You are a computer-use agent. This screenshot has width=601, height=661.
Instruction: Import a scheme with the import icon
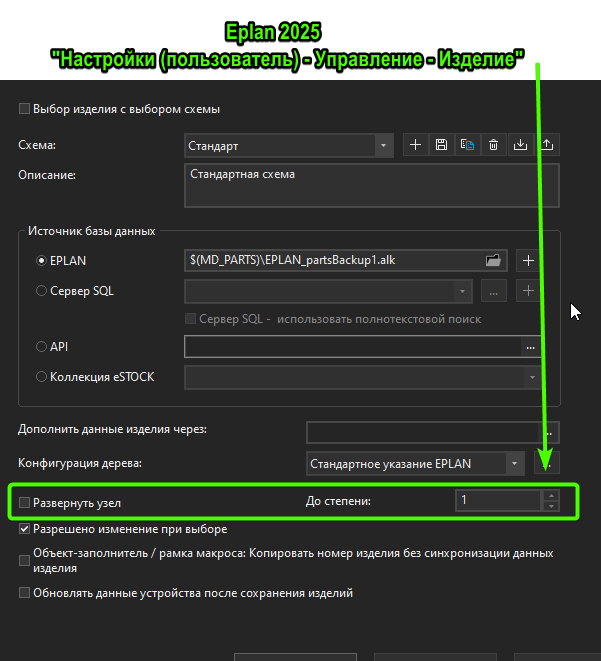[x=521, y=145]
